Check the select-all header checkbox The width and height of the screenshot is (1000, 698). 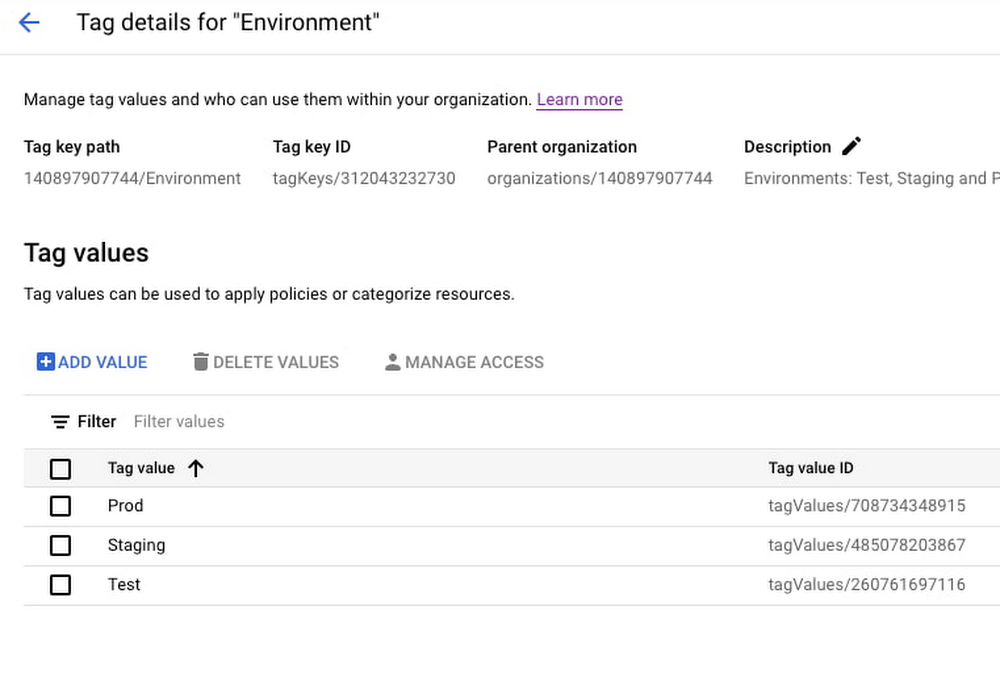coord(60,468)
